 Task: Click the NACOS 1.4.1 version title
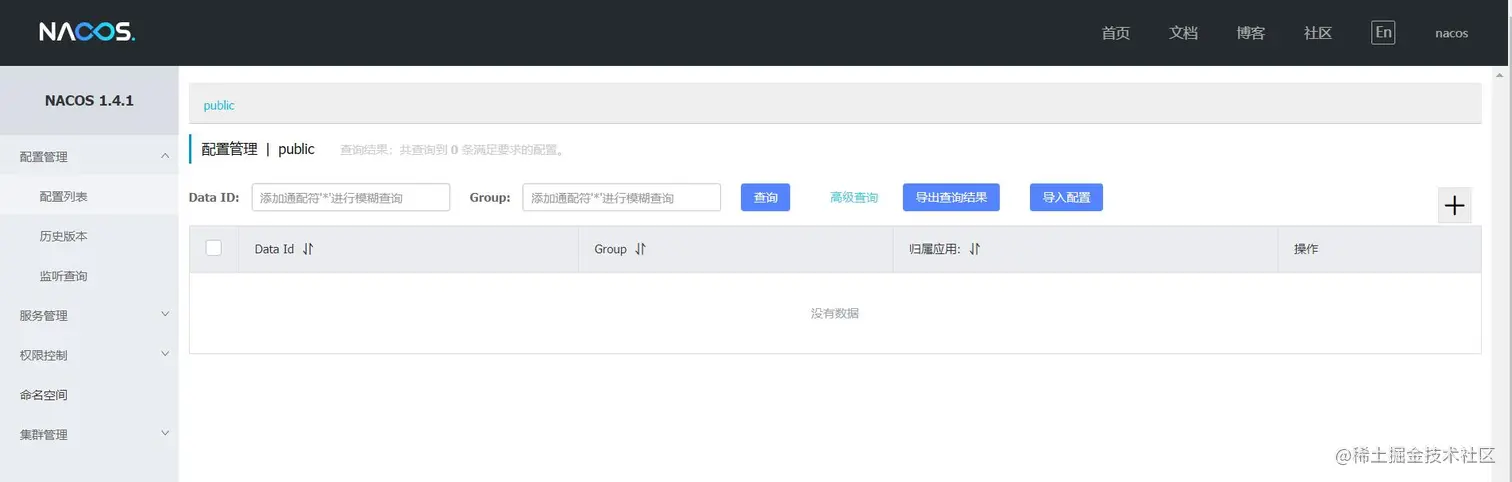pos(89,101)
